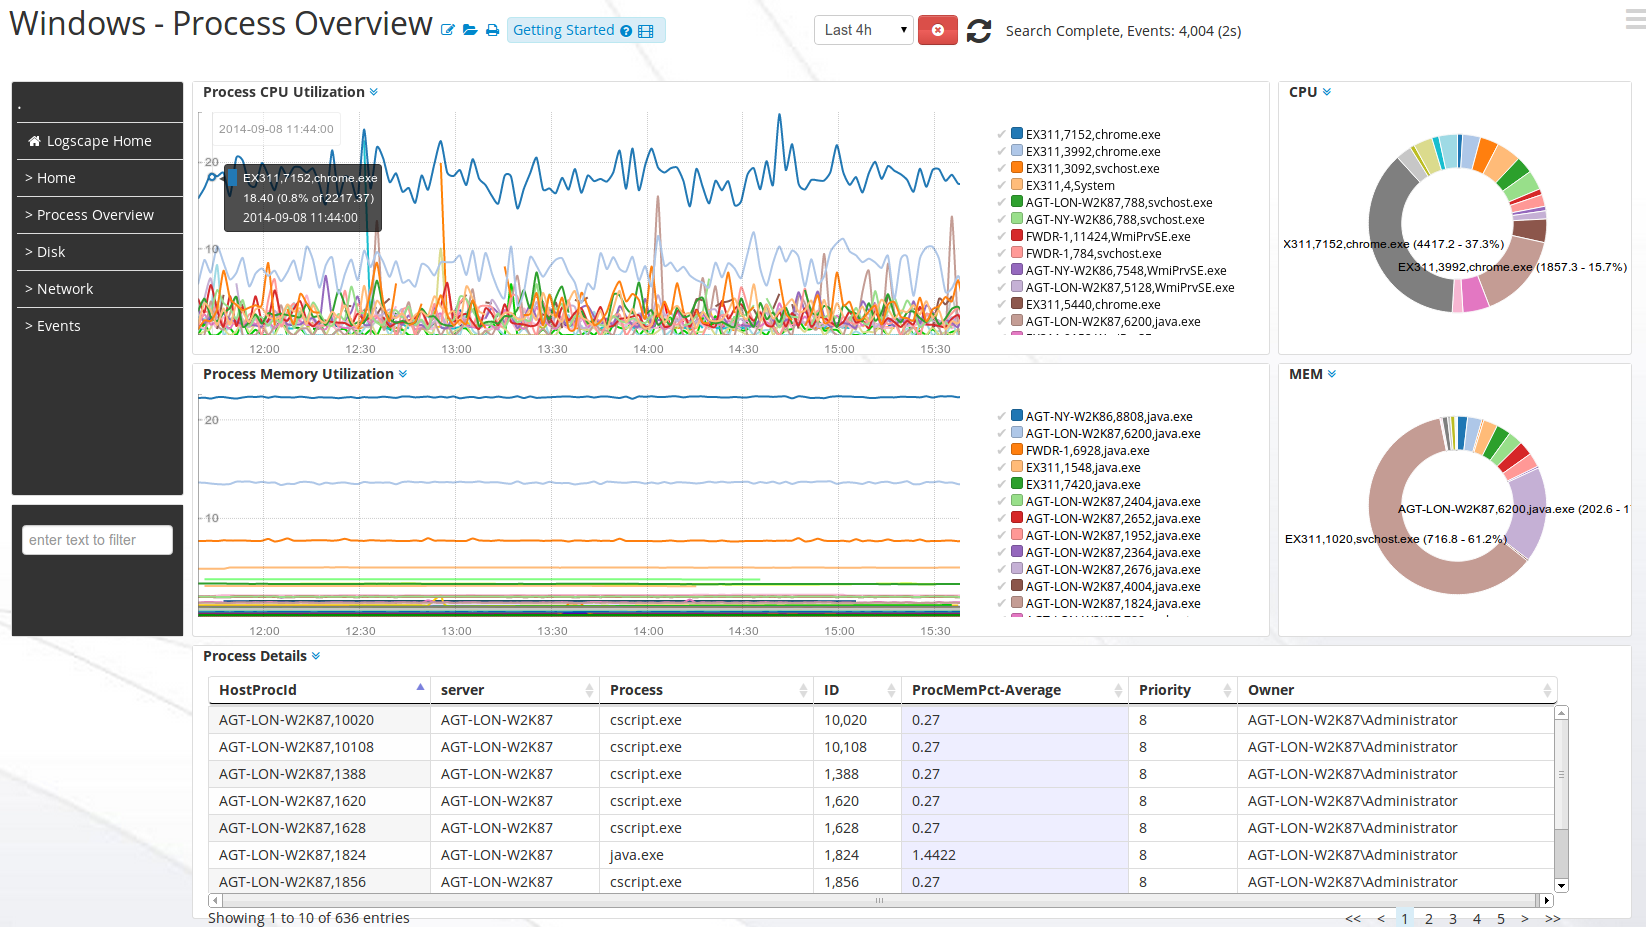Open the Last 4h time range dropdown

pyautogui.click(x=864, y=30)
